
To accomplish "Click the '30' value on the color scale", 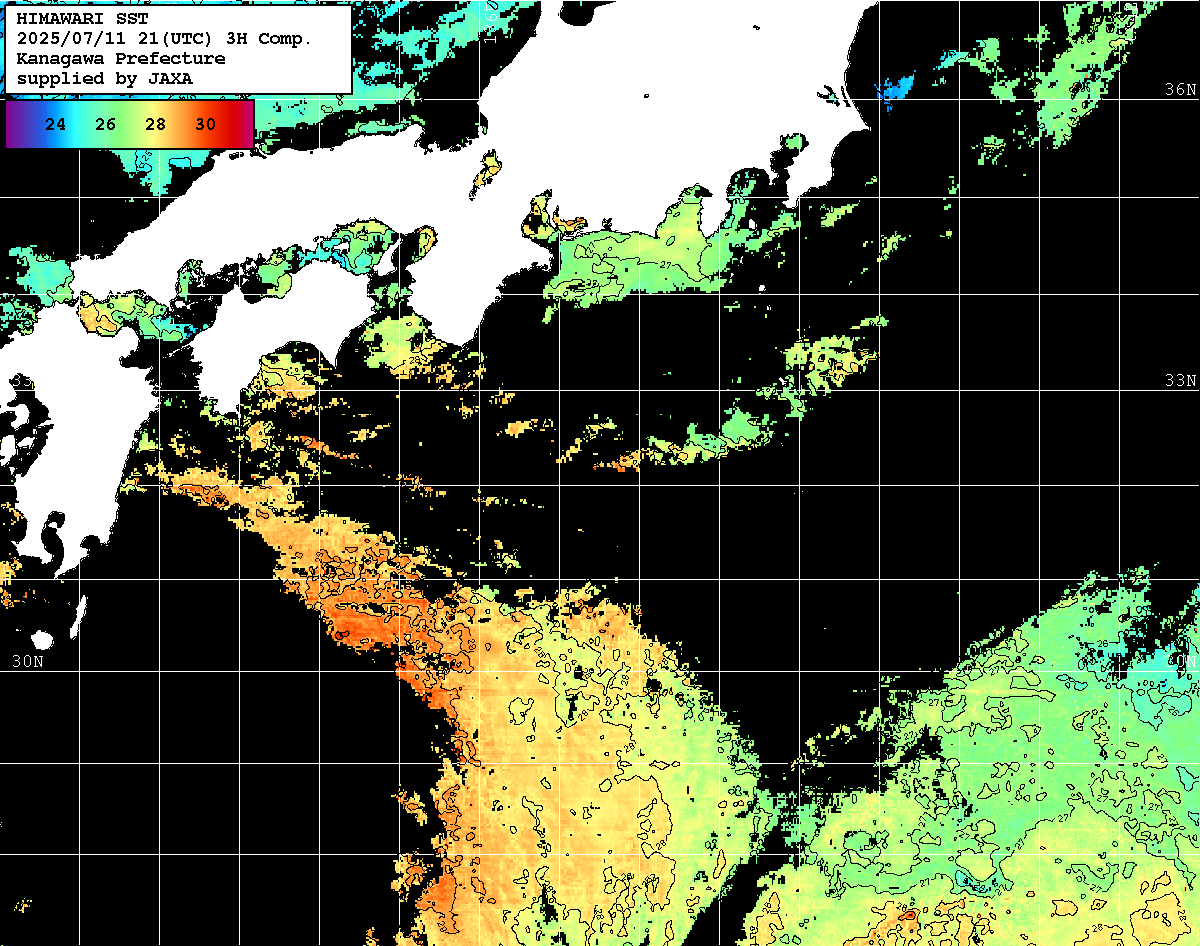I will point(205,125).
